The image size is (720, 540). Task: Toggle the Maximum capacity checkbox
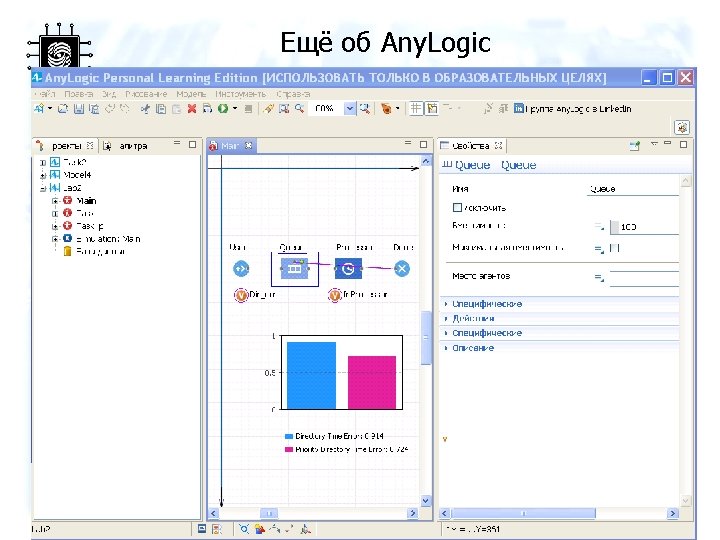coord(614,248)
